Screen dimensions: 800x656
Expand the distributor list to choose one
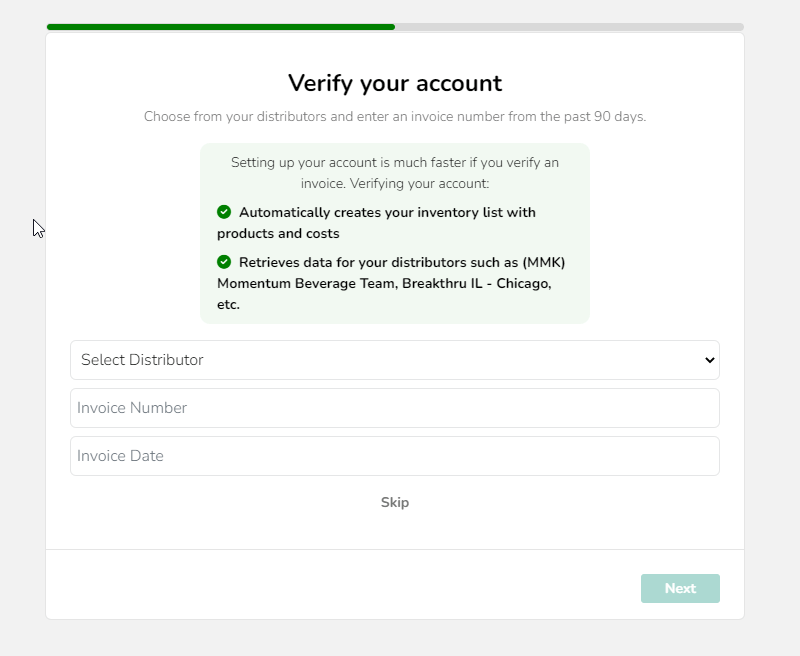click(395, 360)
